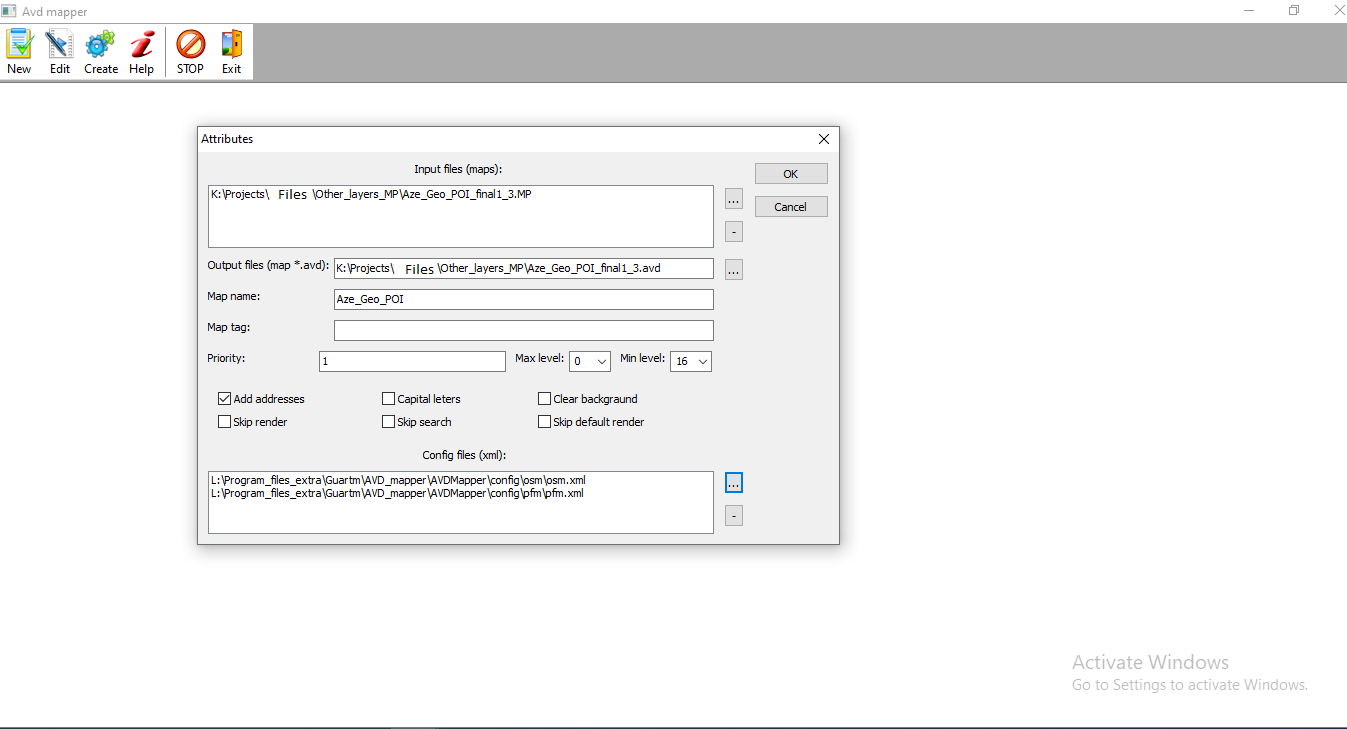Browse for output avd file
The width and height of the screenshot is (1347, 729).
tap(734, 269)
